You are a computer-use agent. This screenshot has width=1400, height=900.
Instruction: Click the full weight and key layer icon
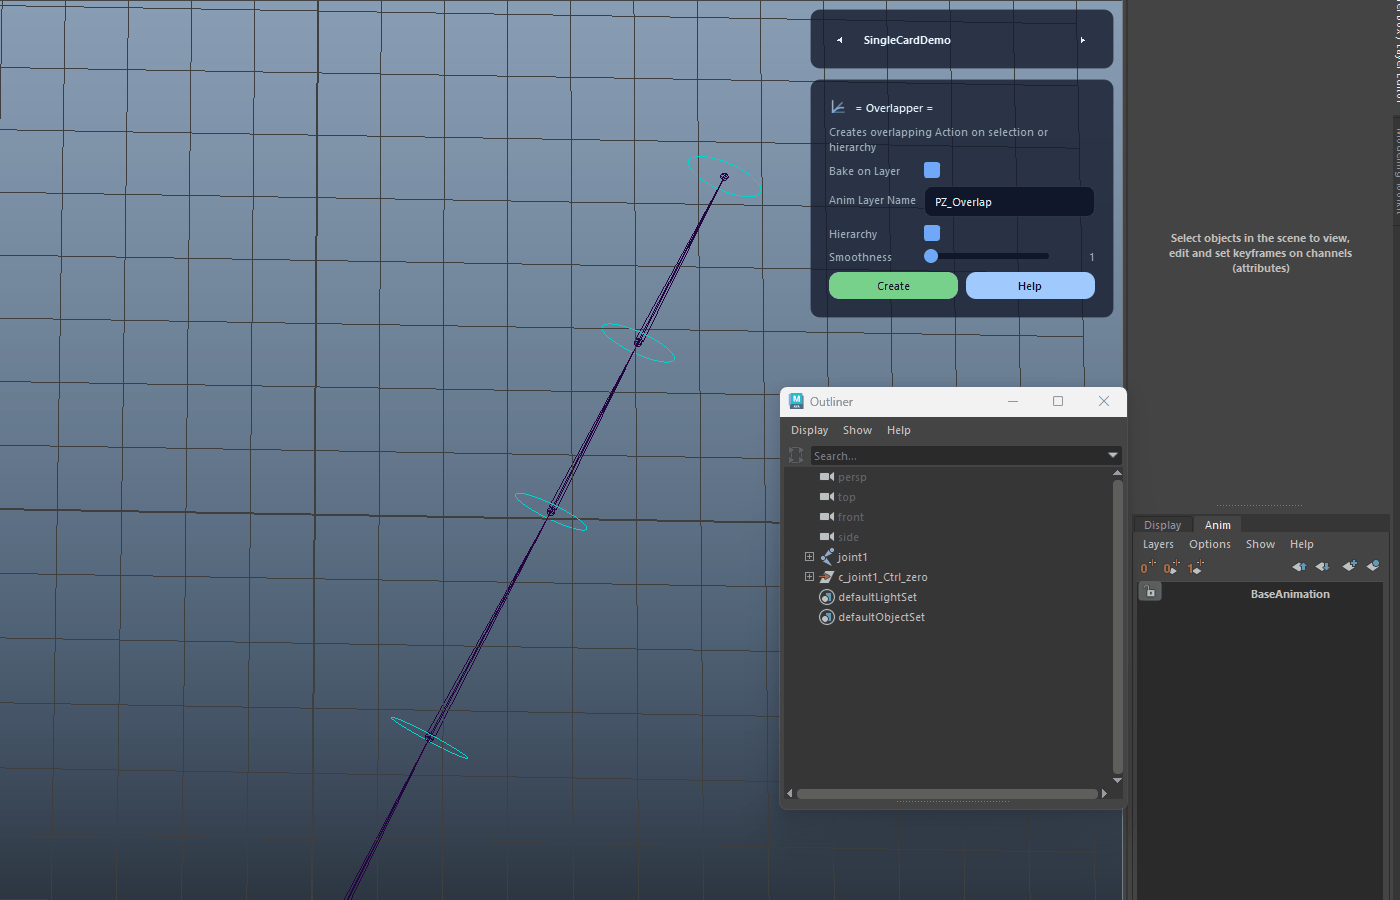1196,567
